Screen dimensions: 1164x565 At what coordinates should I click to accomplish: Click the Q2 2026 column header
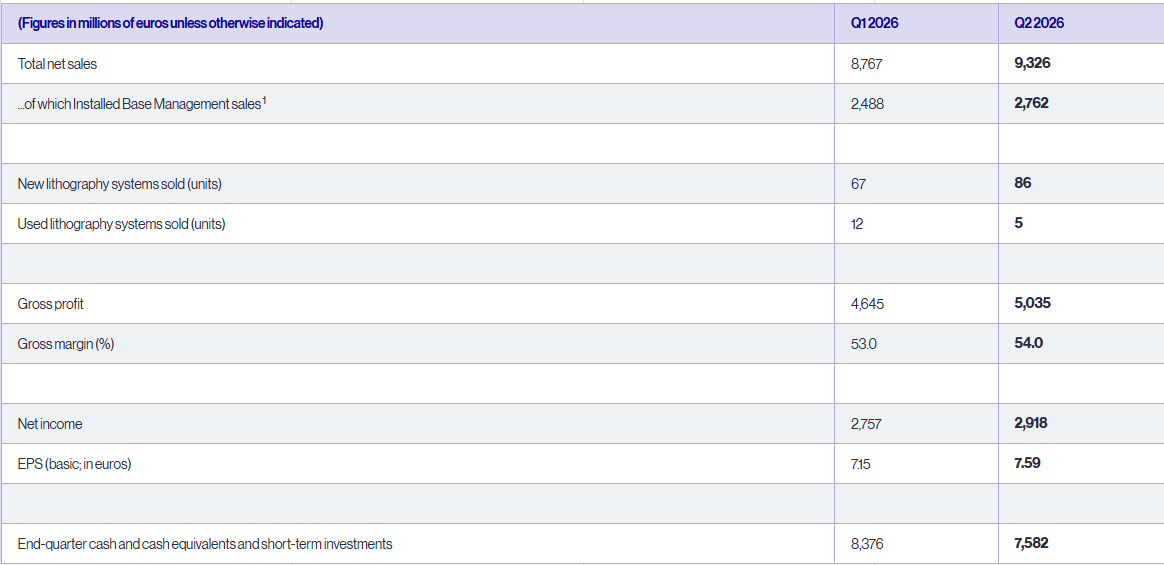tap(1039, 23)
